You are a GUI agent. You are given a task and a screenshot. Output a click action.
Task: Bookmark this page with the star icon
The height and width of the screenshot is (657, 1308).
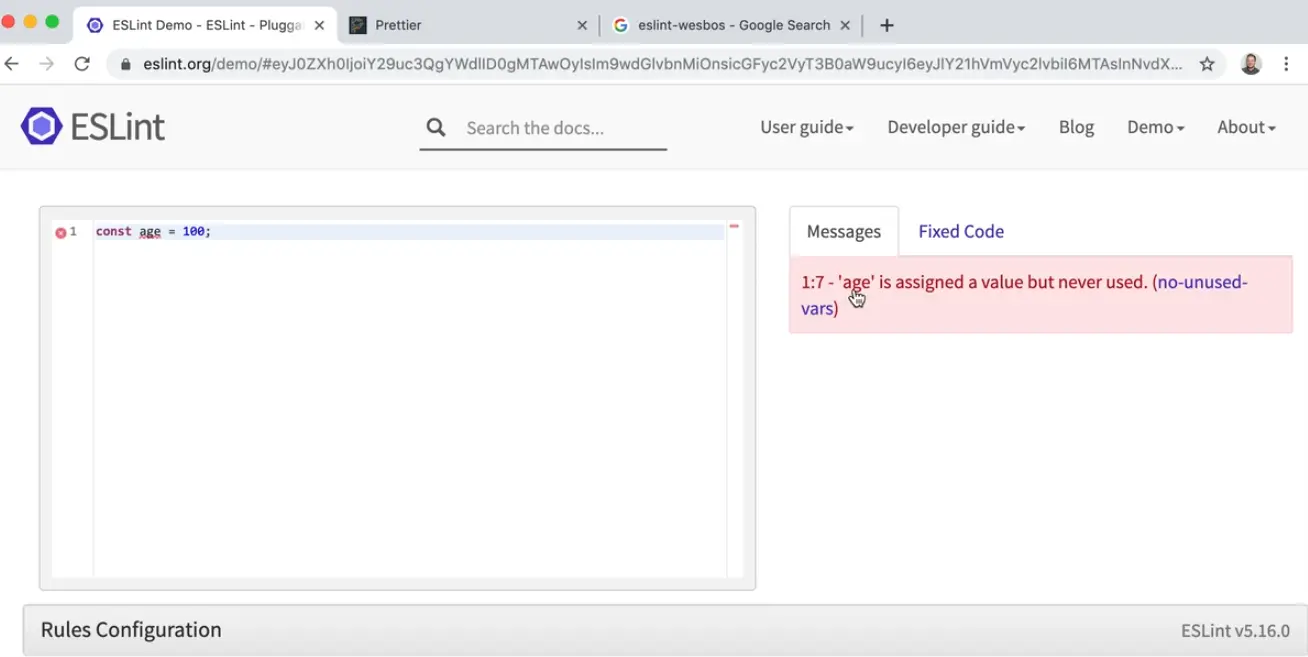(x=1207, y=64)
